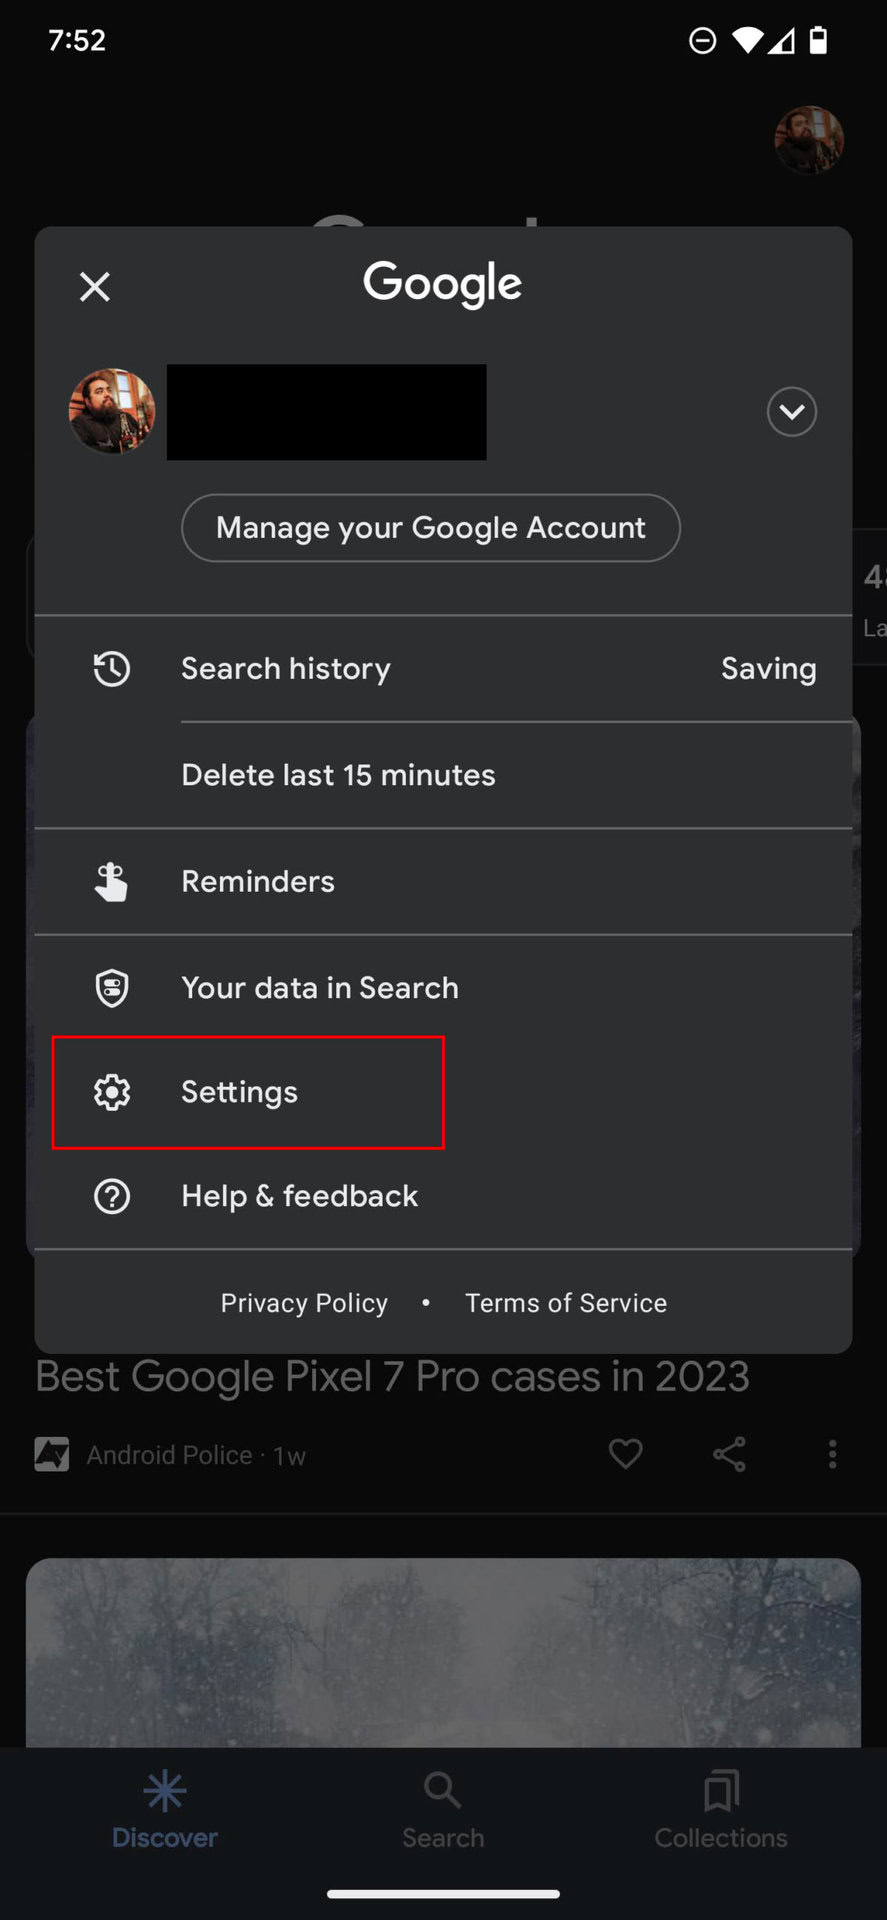Tap the profile avatar at top right
Screen dimensions: 887x1920
tap(809, 140)
